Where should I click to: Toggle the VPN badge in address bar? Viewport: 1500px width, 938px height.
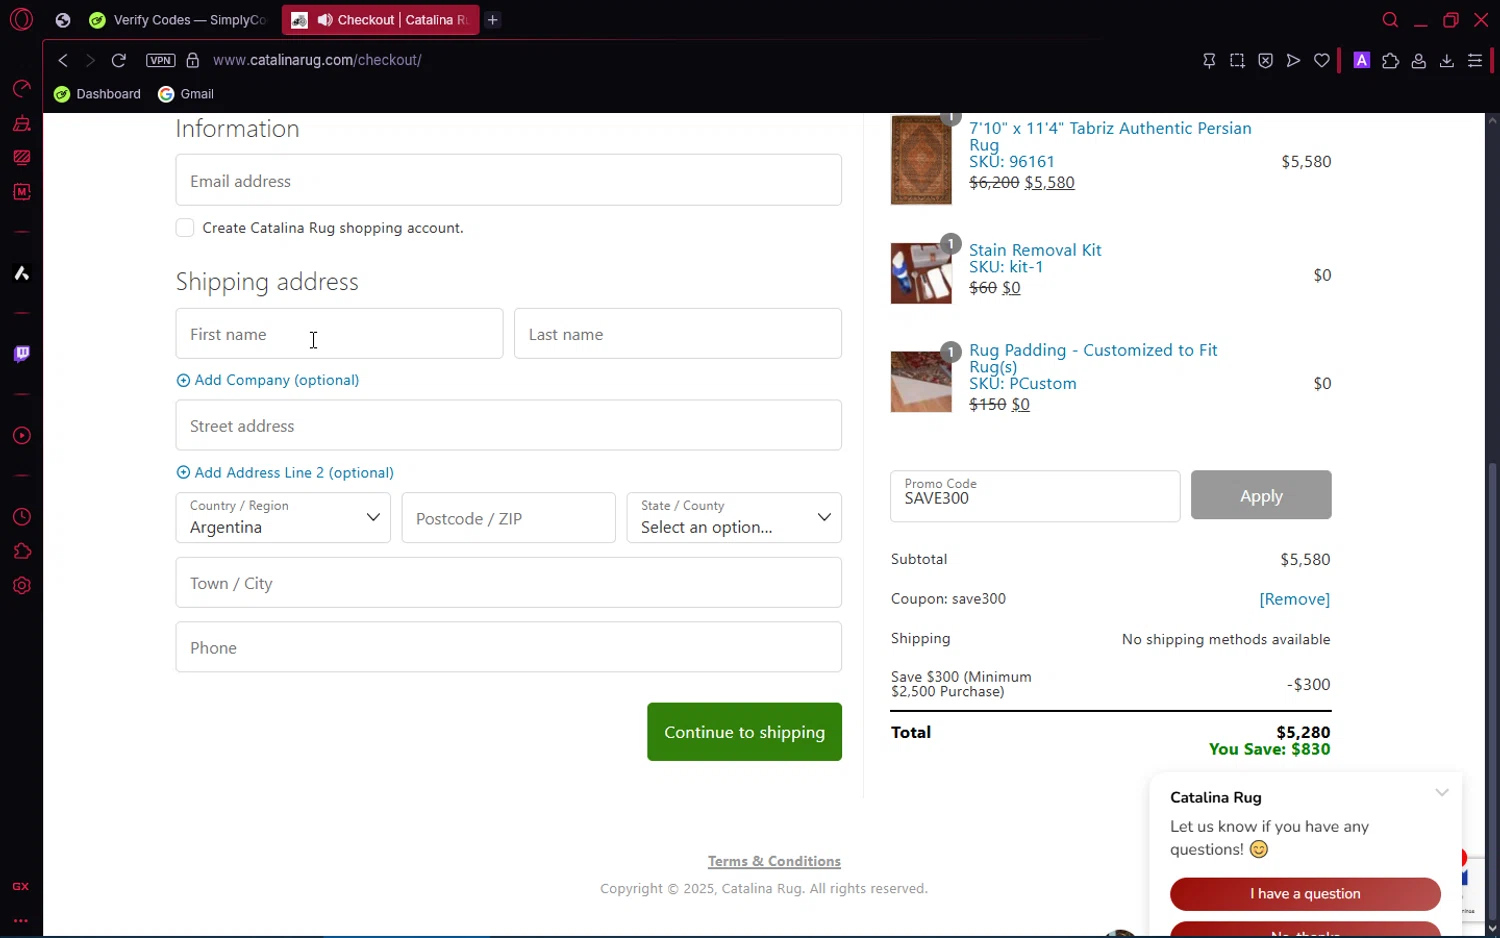click(160, 60)
